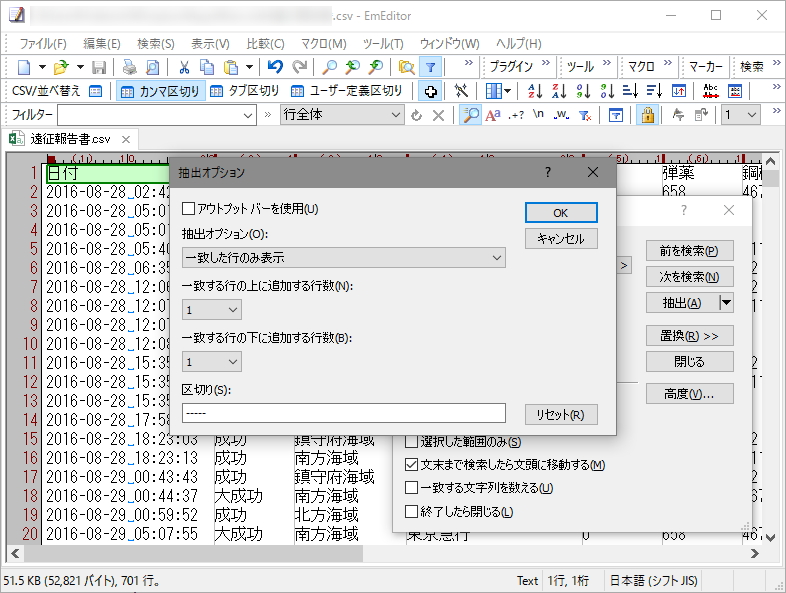786x593 pixels.
Task: Click the horizontal scrollbar thumb
Action: pyautogui.click(x=193, y=553)
